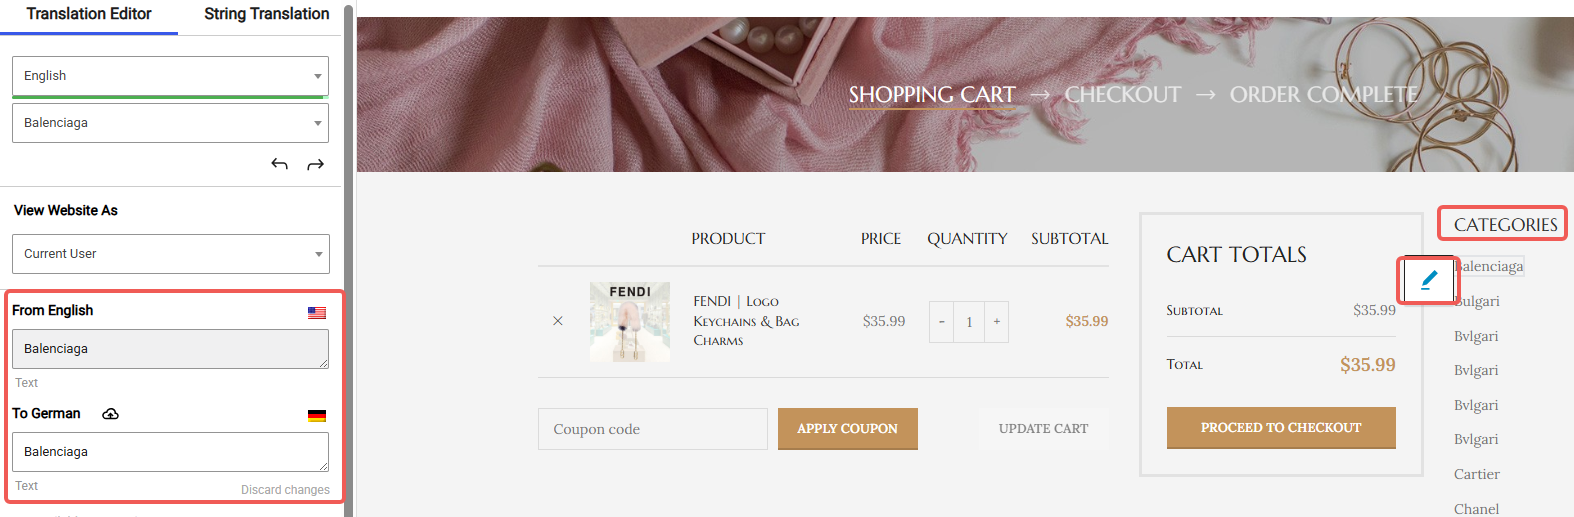This screenshot has width=1574, height=517.
Task: Increase quantity with plus button
Action: click(996, 322)
